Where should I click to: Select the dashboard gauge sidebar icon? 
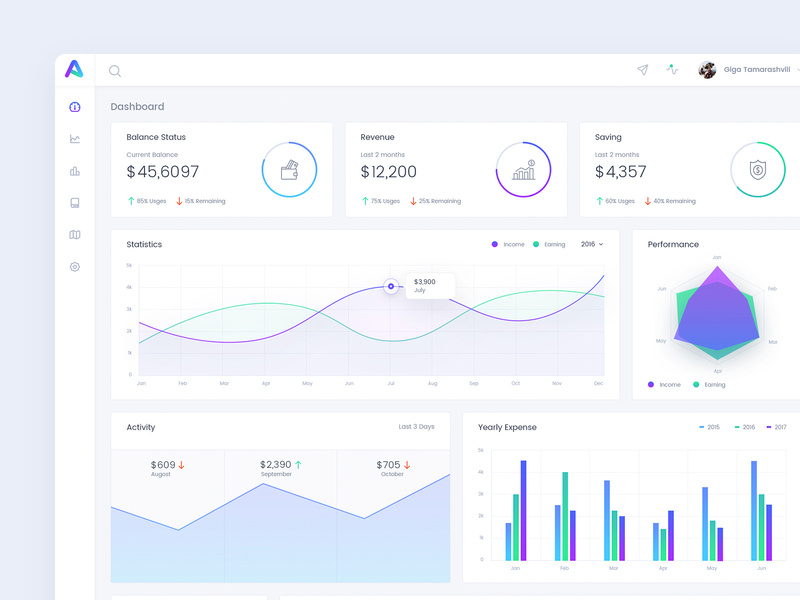point(74,107)
